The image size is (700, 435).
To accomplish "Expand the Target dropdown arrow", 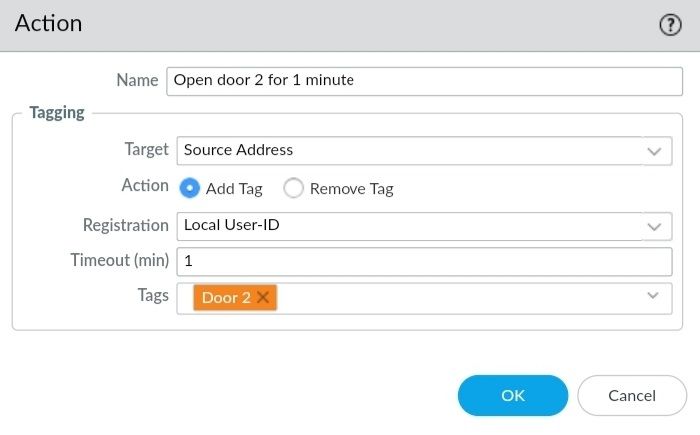I will (655, 151).
